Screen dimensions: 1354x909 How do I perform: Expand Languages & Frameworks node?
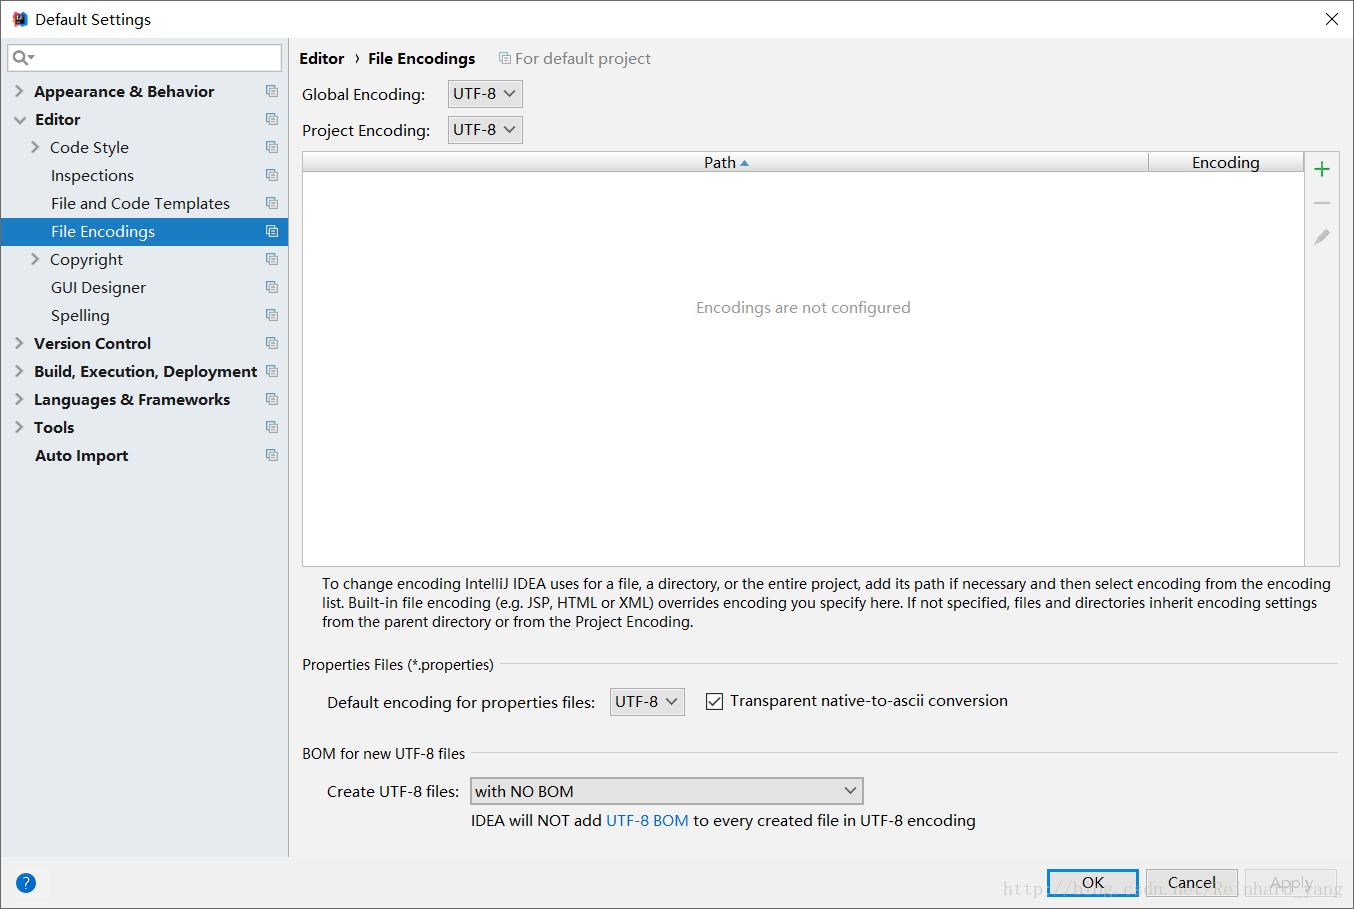[19, 399]
